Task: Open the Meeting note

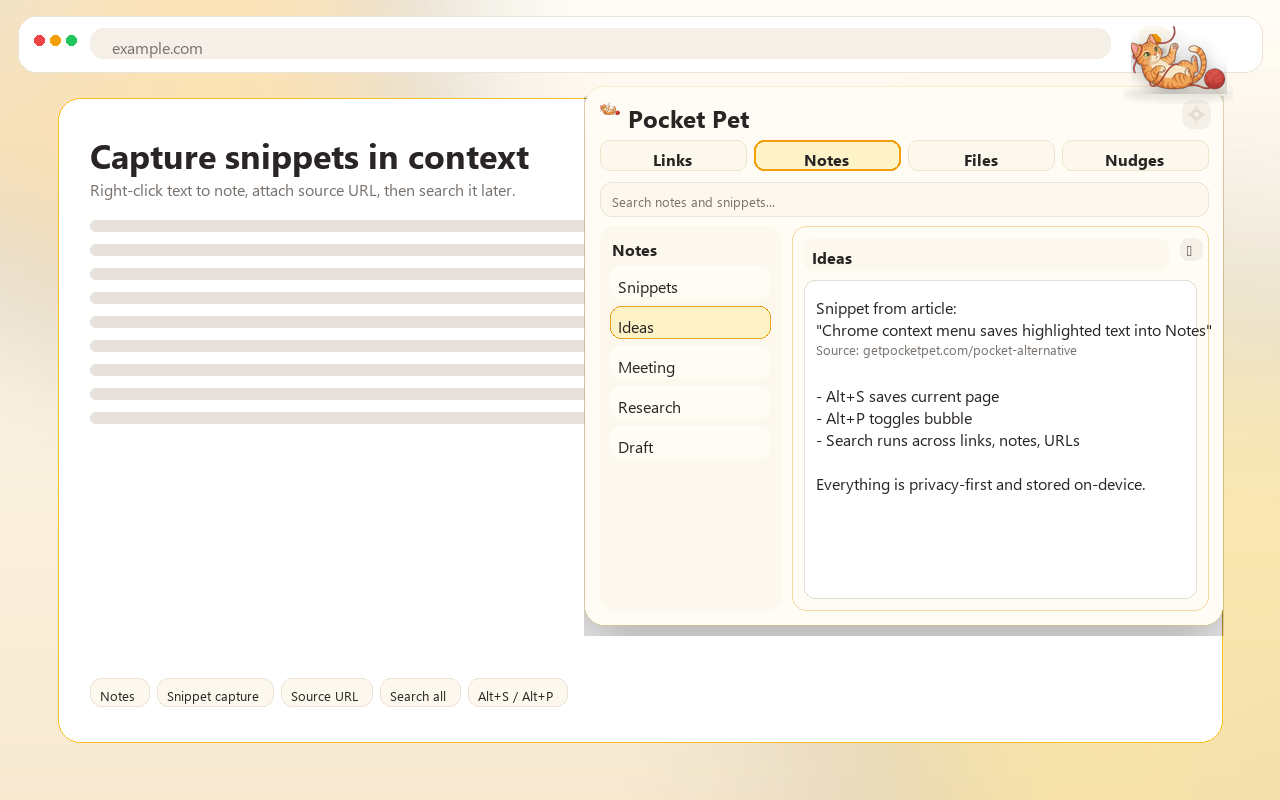Action: pos(690,363)
